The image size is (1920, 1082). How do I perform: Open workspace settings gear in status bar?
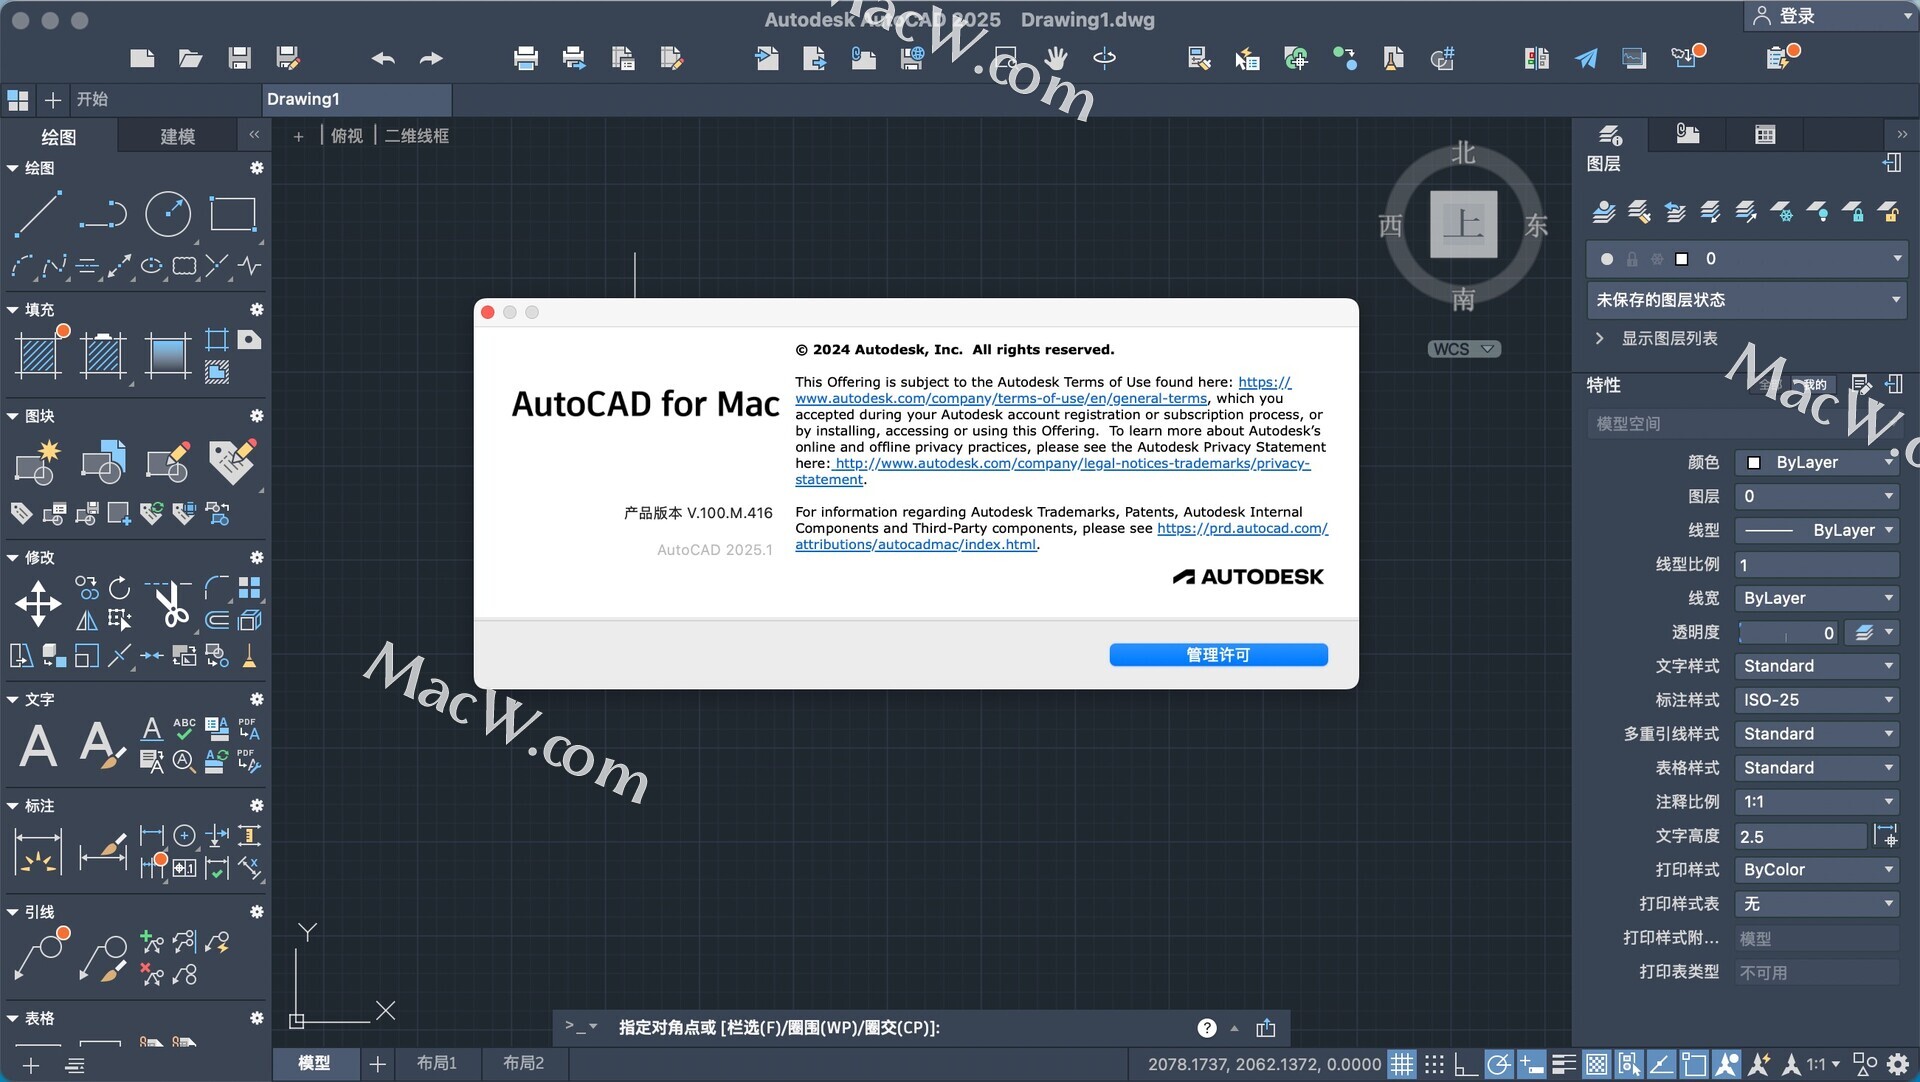(1897, 1065)
